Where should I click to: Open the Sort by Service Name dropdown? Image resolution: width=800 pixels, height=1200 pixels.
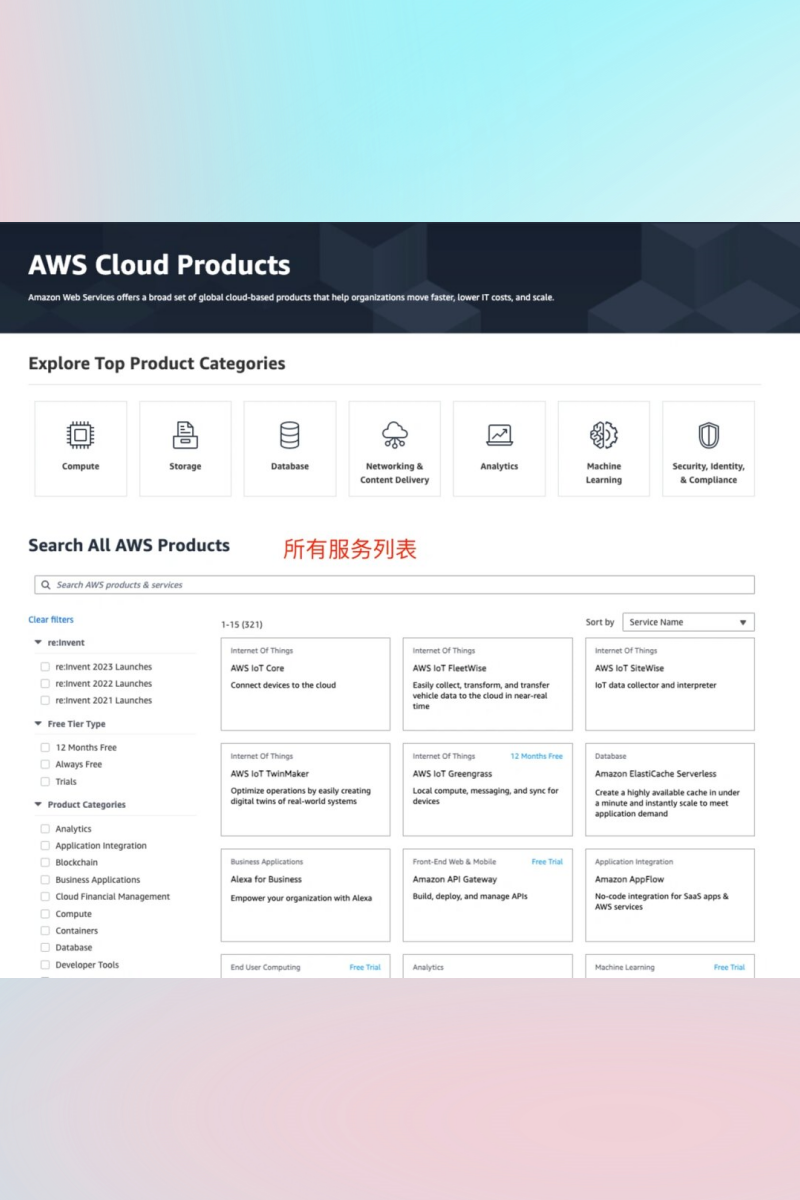tap(688, 622)
